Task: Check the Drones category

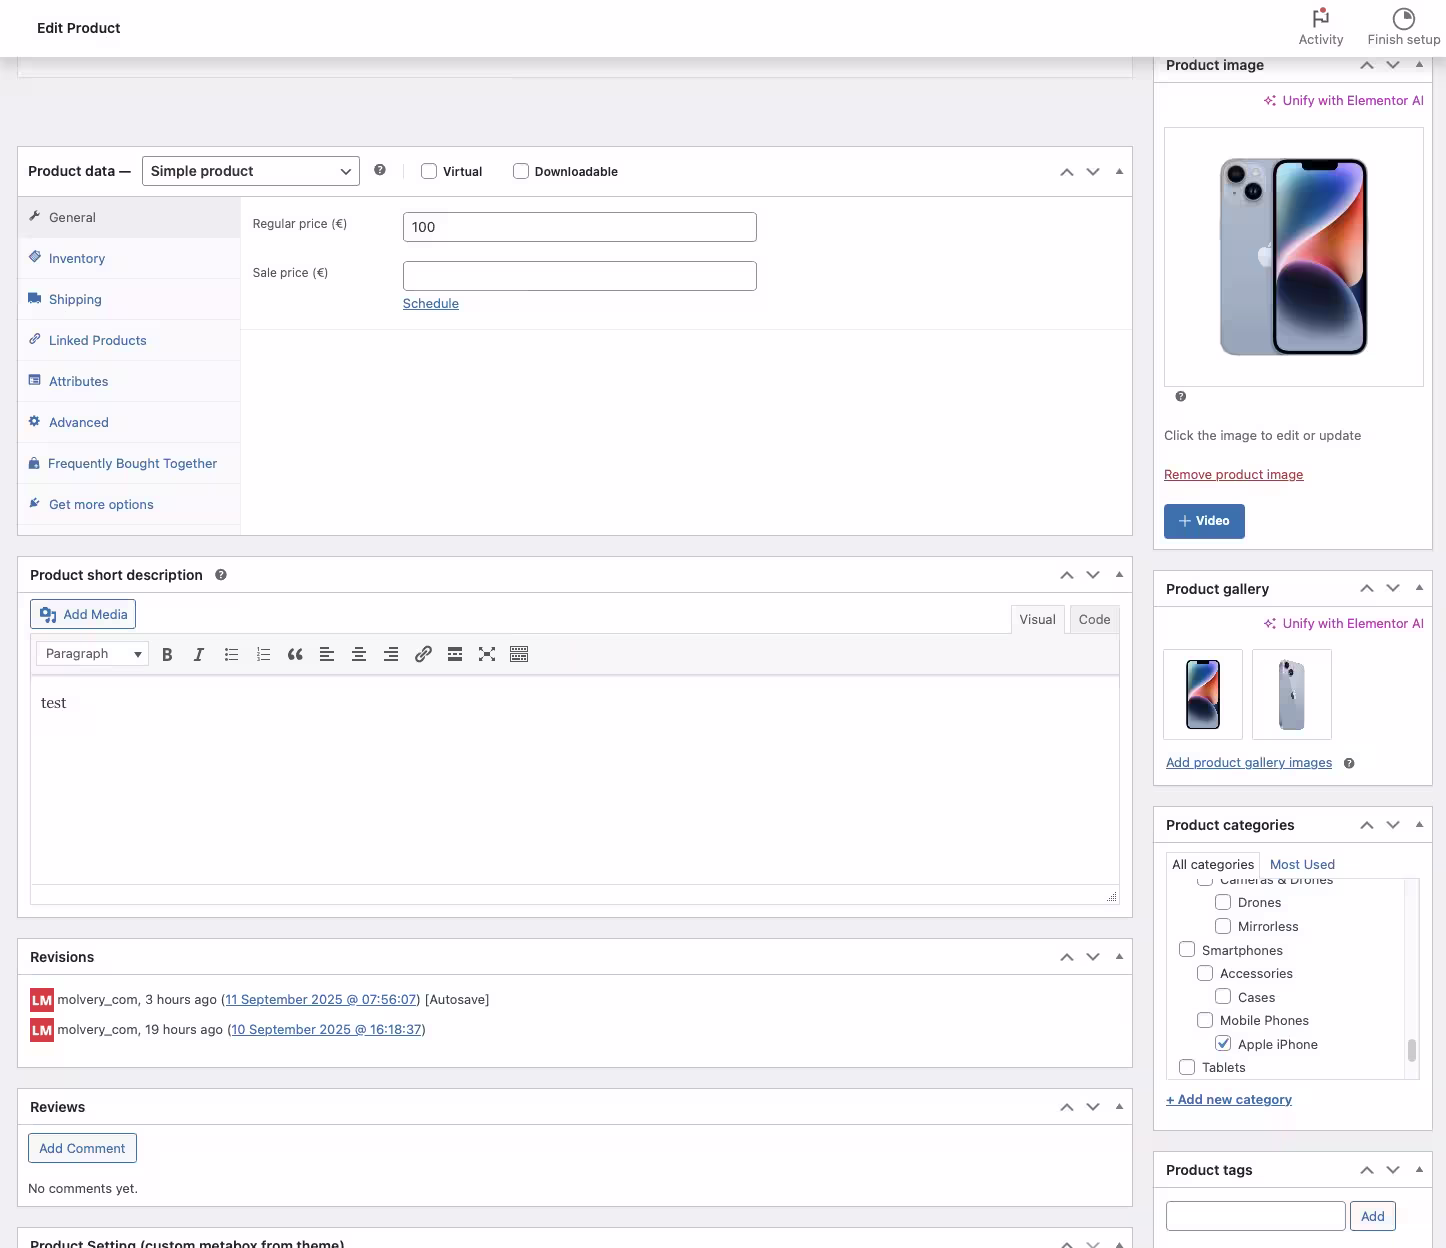Action: click(1223, 902)
